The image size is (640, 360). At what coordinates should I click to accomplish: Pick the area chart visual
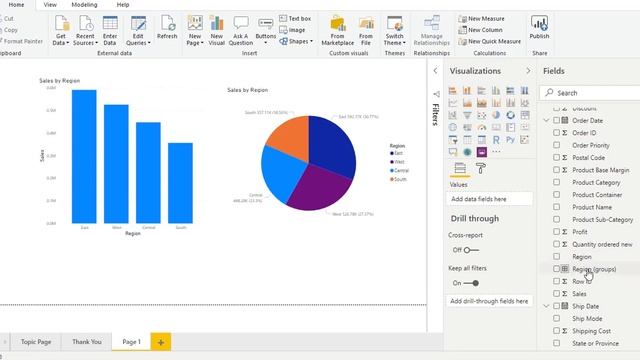click(x=467, y=103)
